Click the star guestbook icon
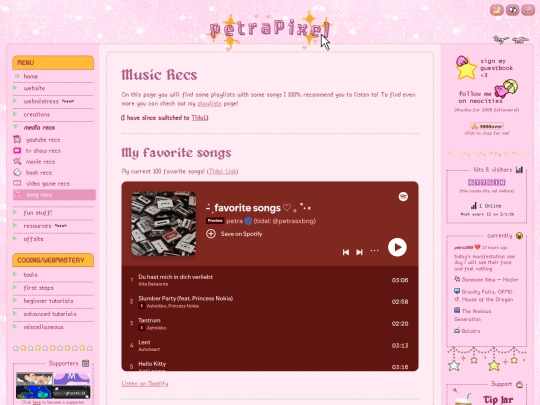The image size is (540, 405). [466, 68]
